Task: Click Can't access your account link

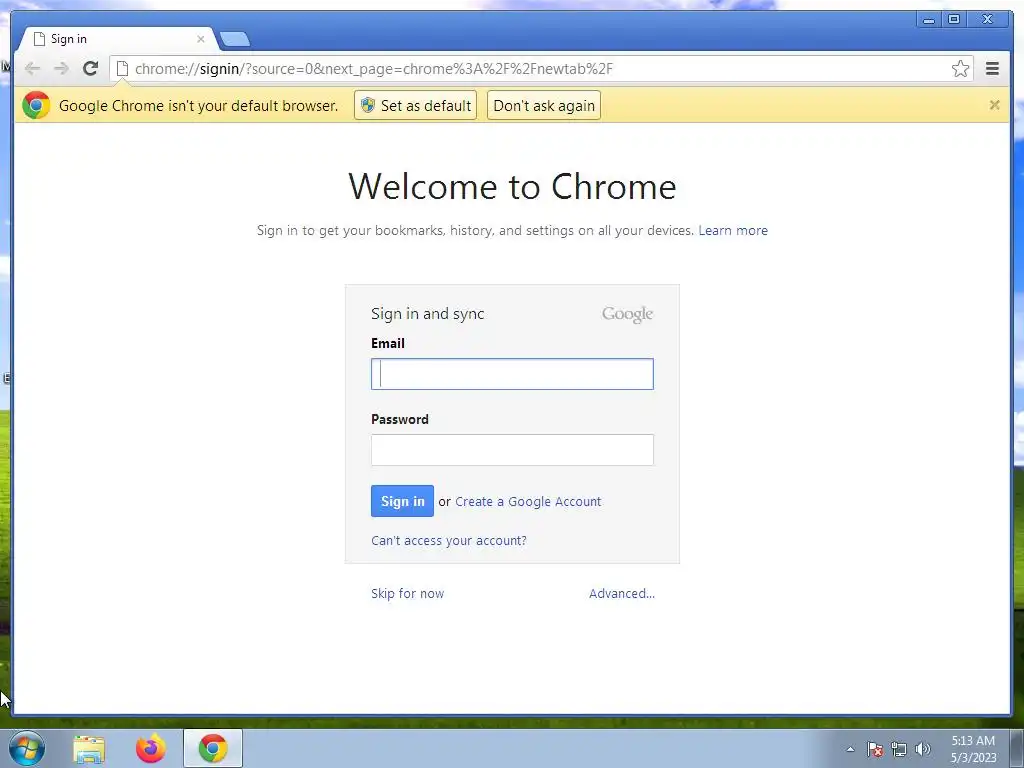Action: click(x=449, y=541)
